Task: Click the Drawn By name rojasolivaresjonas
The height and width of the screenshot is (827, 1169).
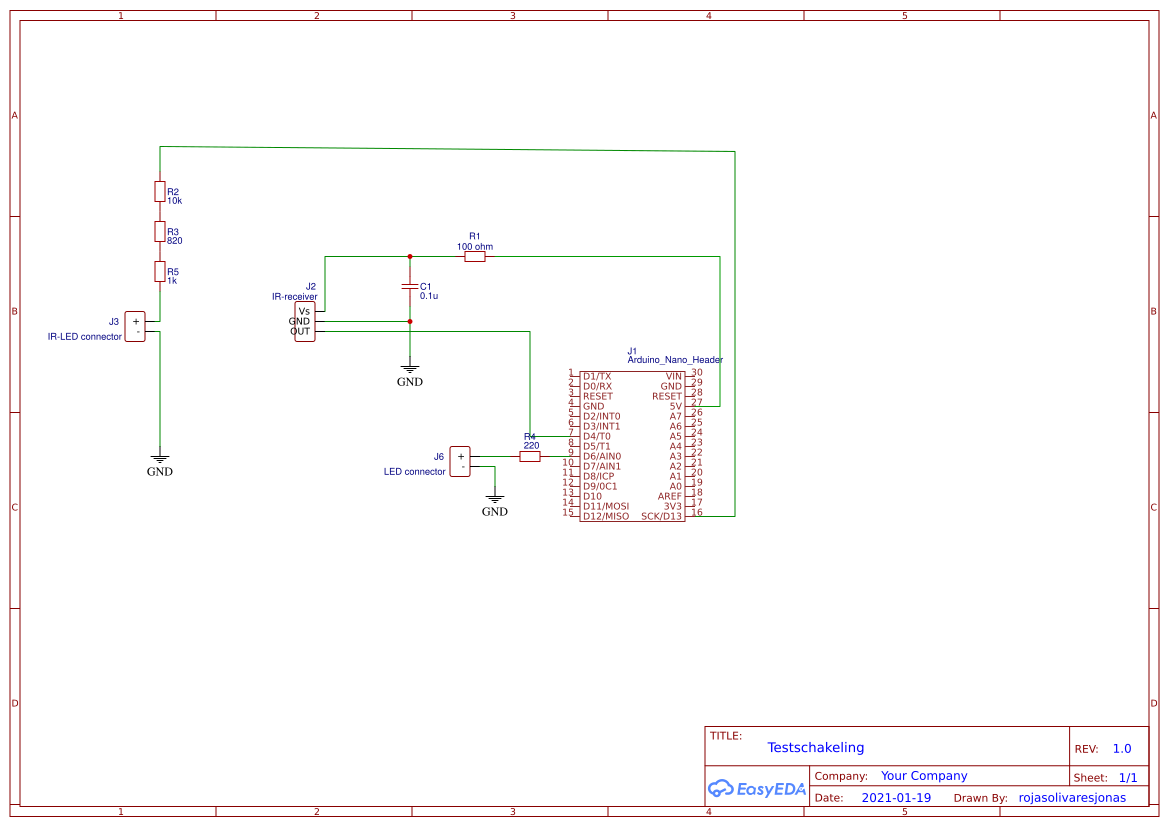Action: [x=1074, y=797]
